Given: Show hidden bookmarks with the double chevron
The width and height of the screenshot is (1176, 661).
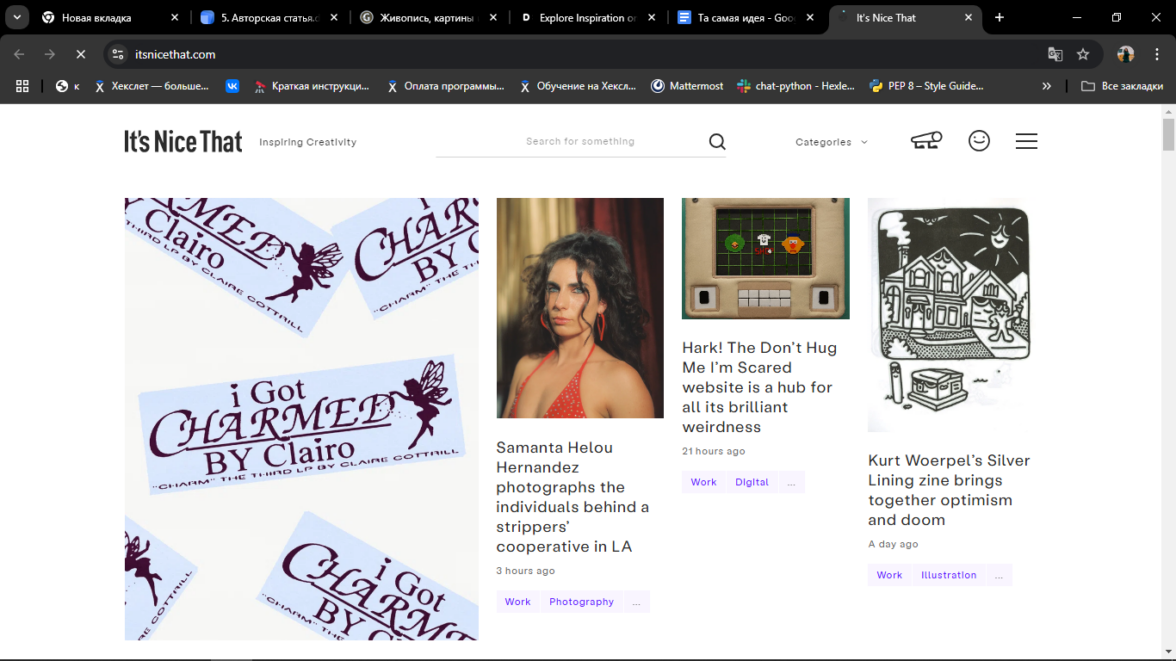Looking at the screenshot, I should pos(1046,86).
